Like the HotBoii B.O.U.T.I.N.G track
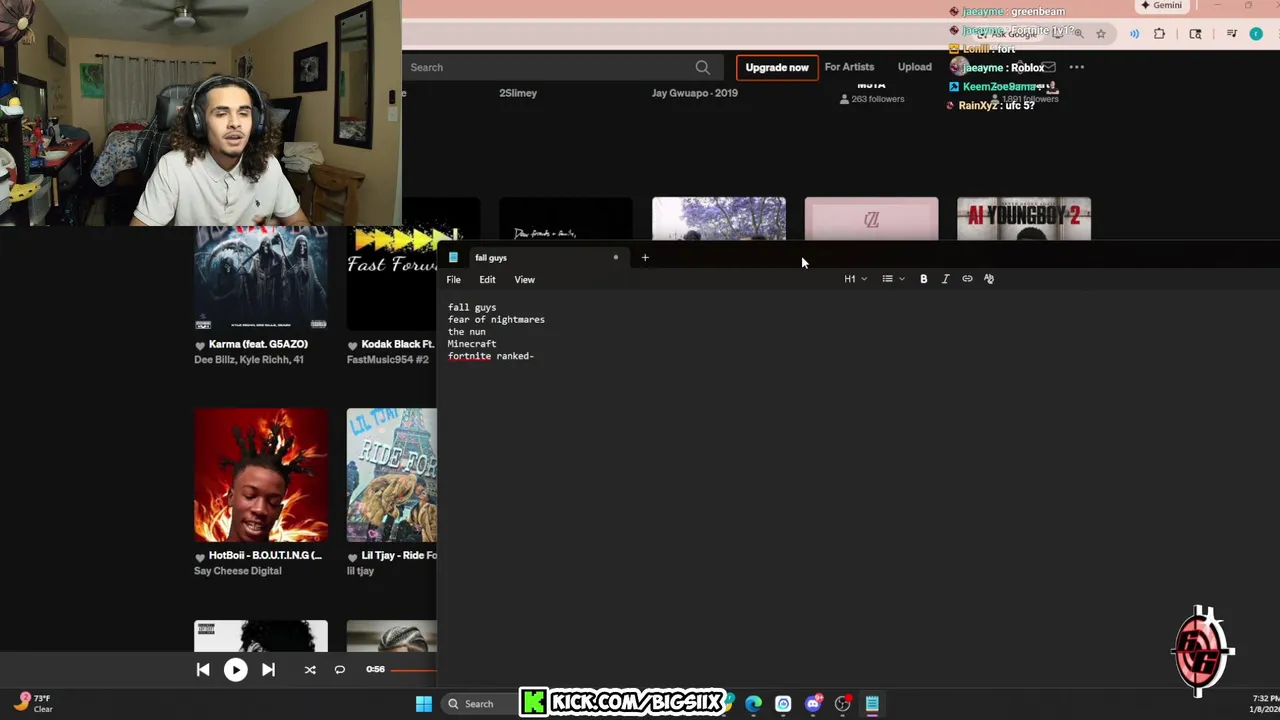The image size is (1280, 720). click(x=200, y=556)
